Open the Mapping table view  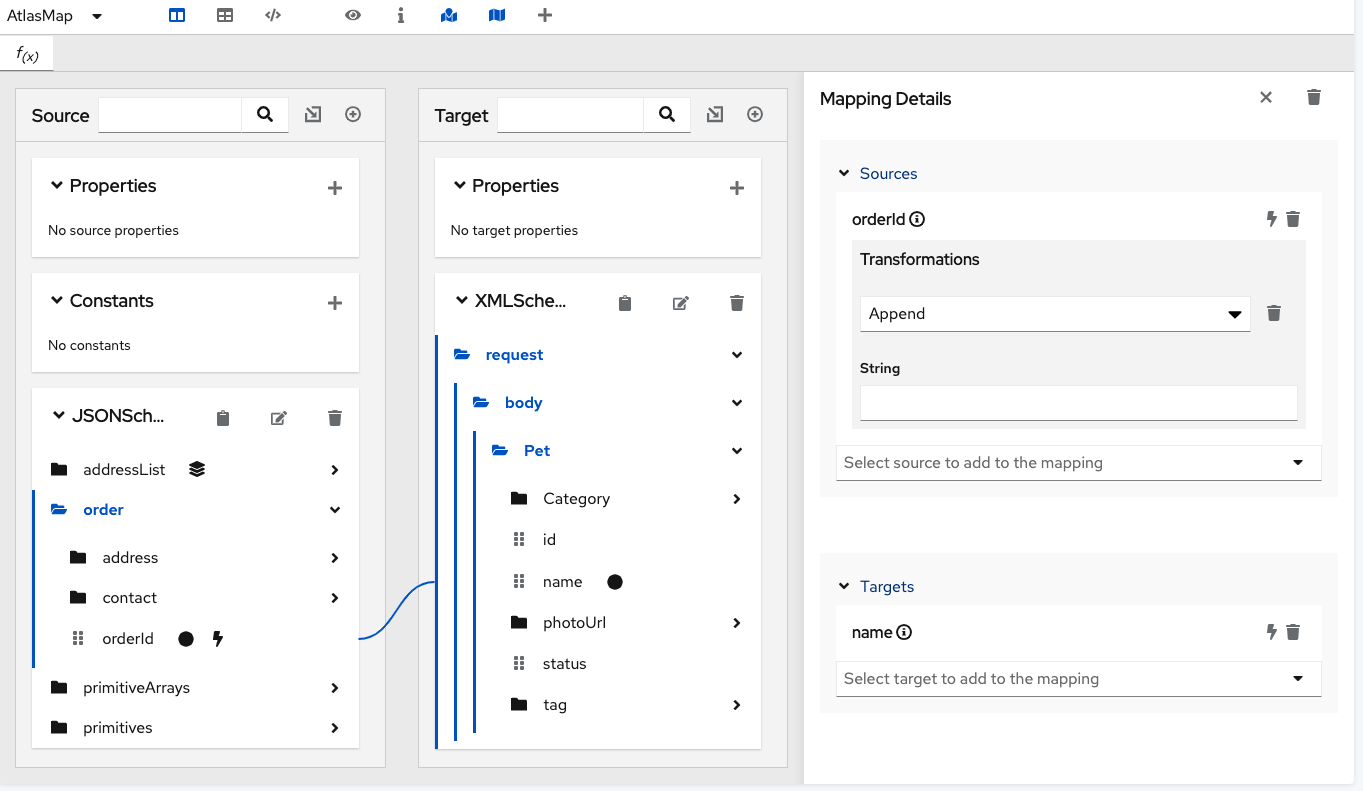(x=224, y=15)
